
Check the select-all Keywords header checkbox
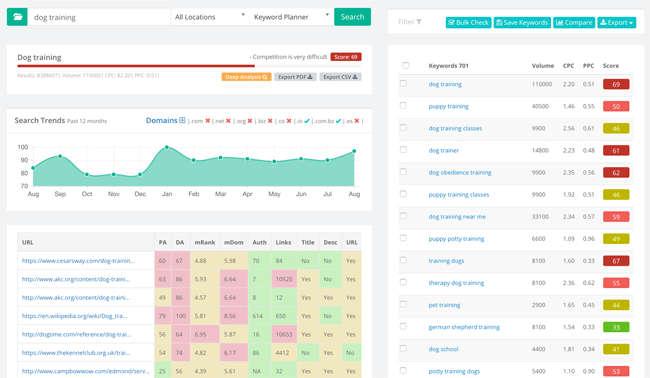point(405,65)
